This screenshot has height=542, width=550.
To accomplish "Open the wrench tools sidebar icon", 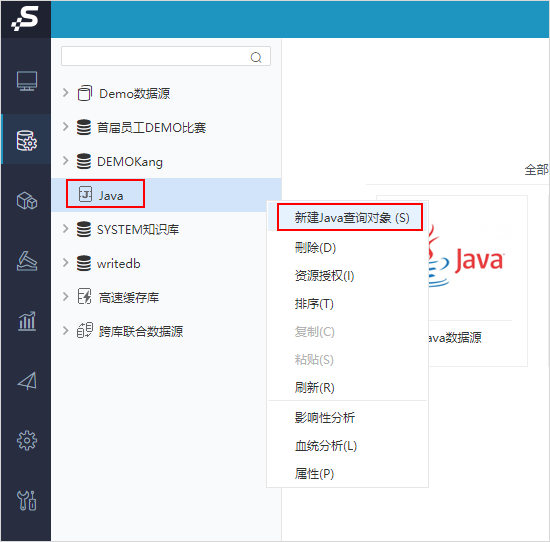I will pyautogui.click(x=27, y=500).
